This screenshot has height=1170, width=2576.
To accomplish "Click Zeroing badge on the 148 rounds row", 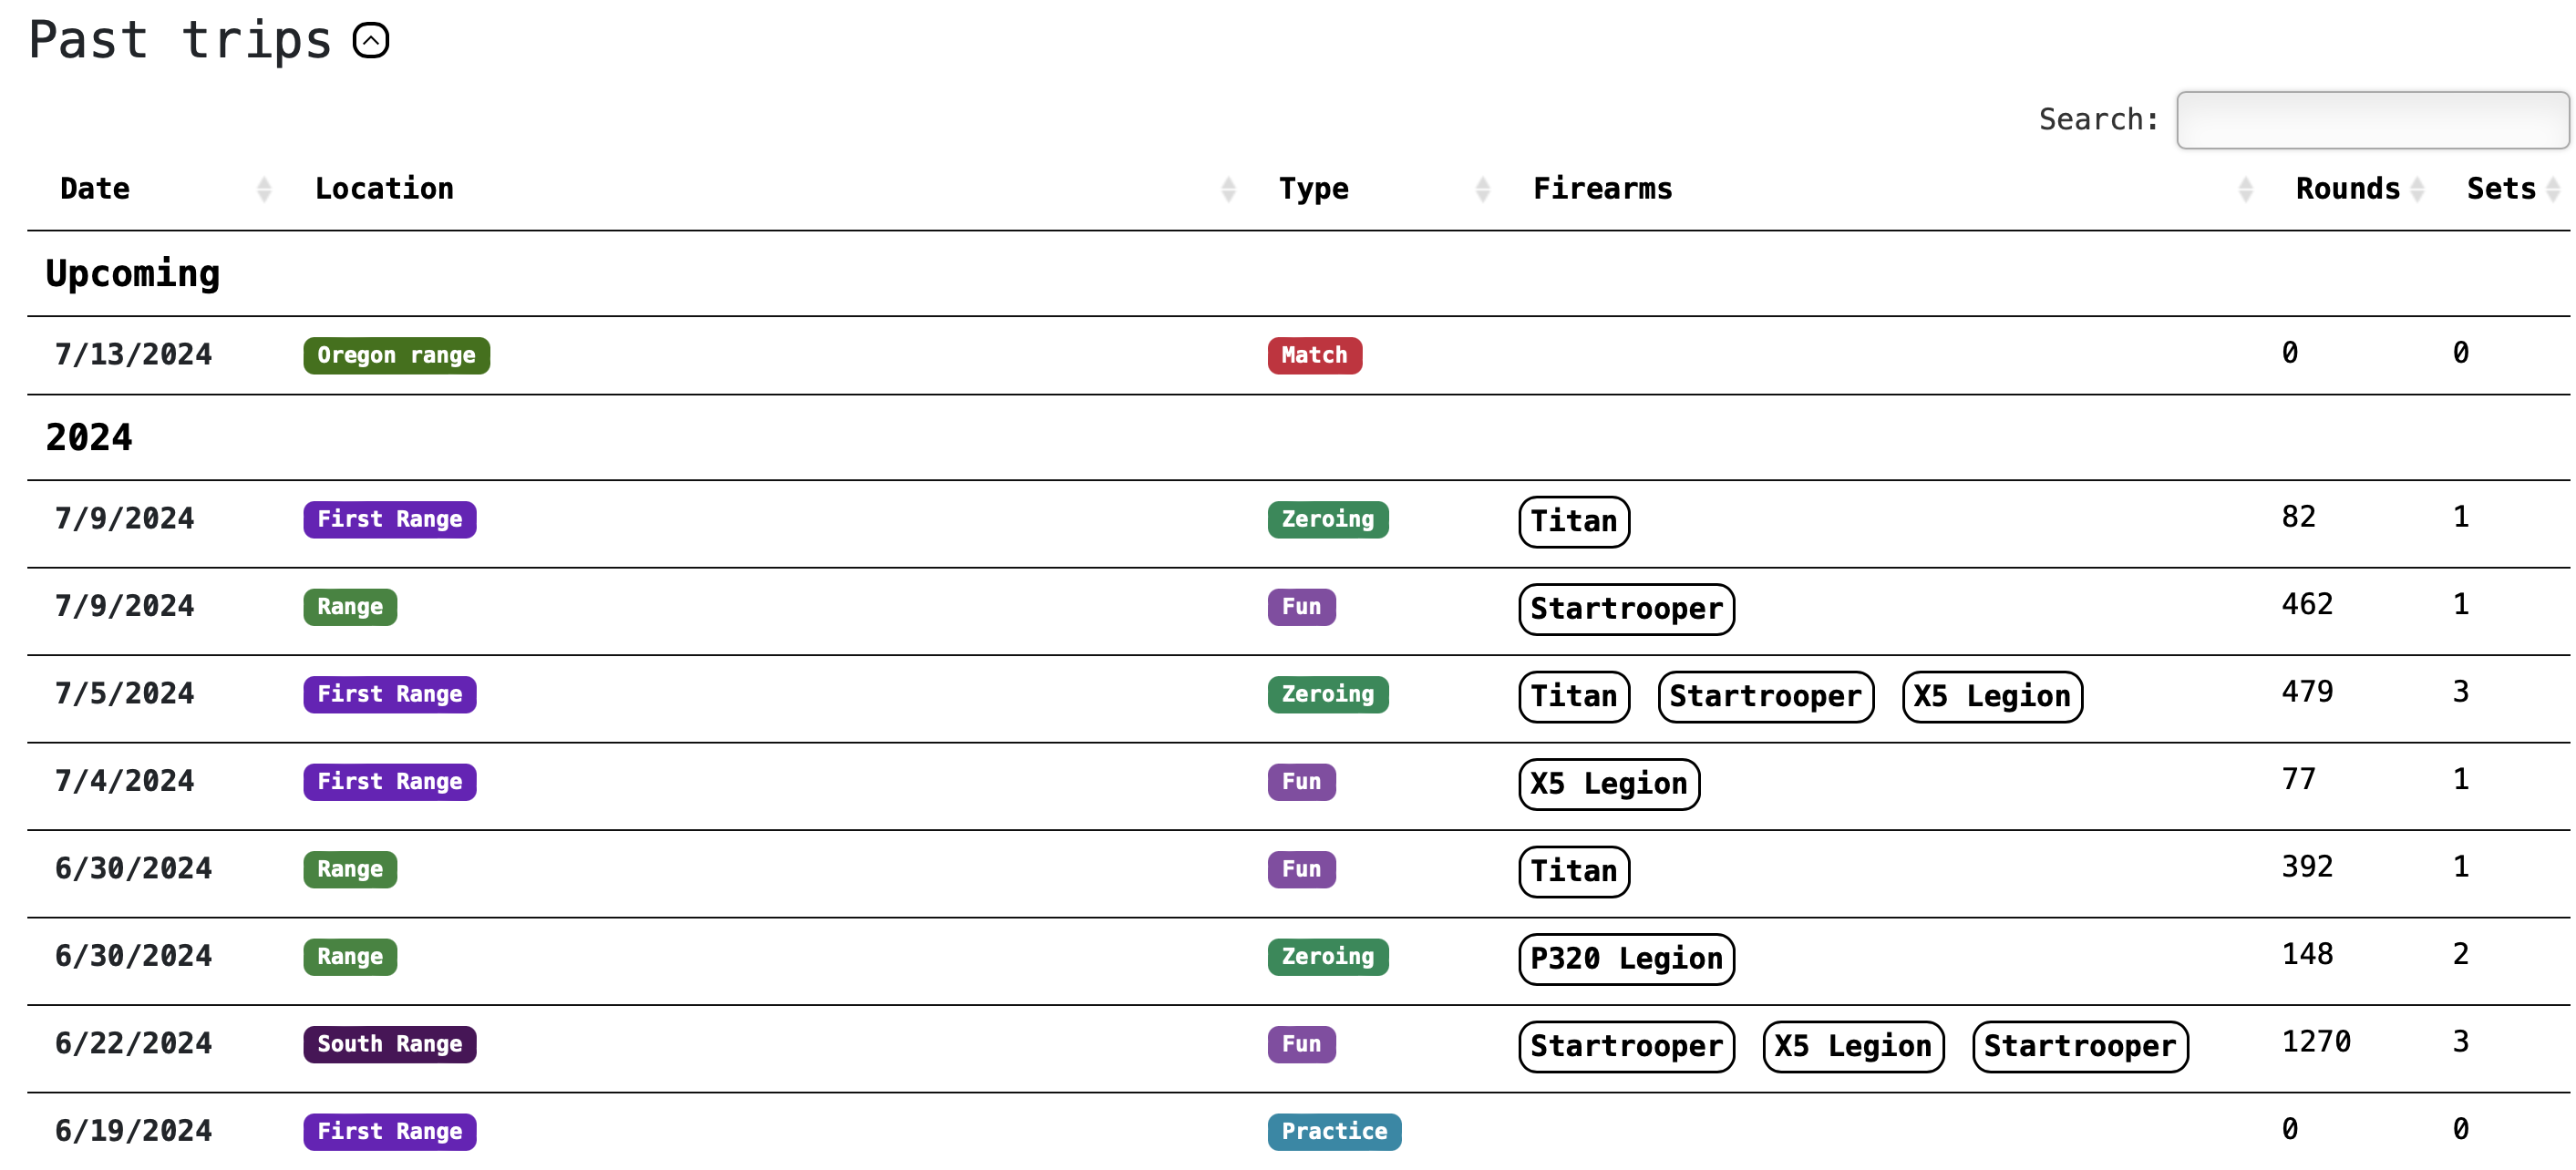I will pyautogui.click(x=1327, y=956).
